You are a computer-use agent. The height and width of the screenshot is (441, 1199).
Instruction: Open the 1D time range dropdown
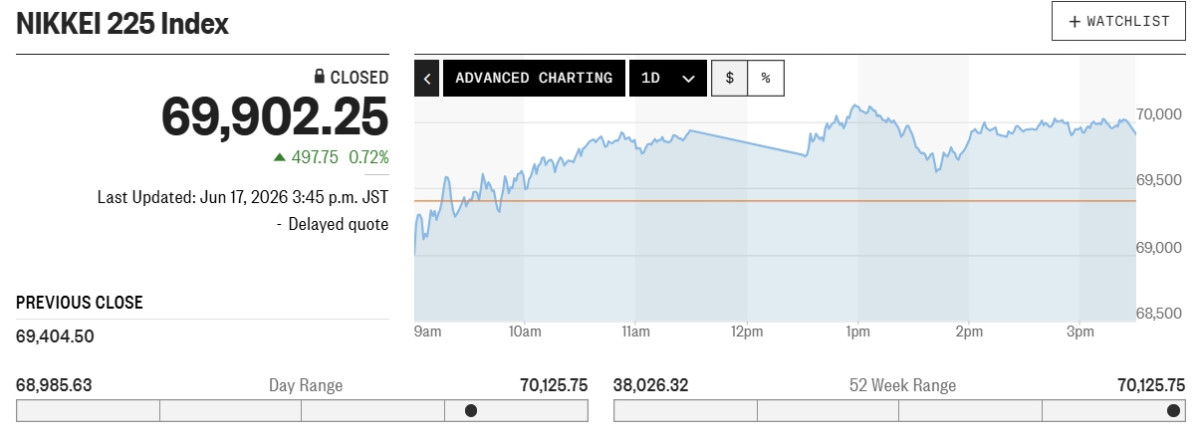pos(668,78)
